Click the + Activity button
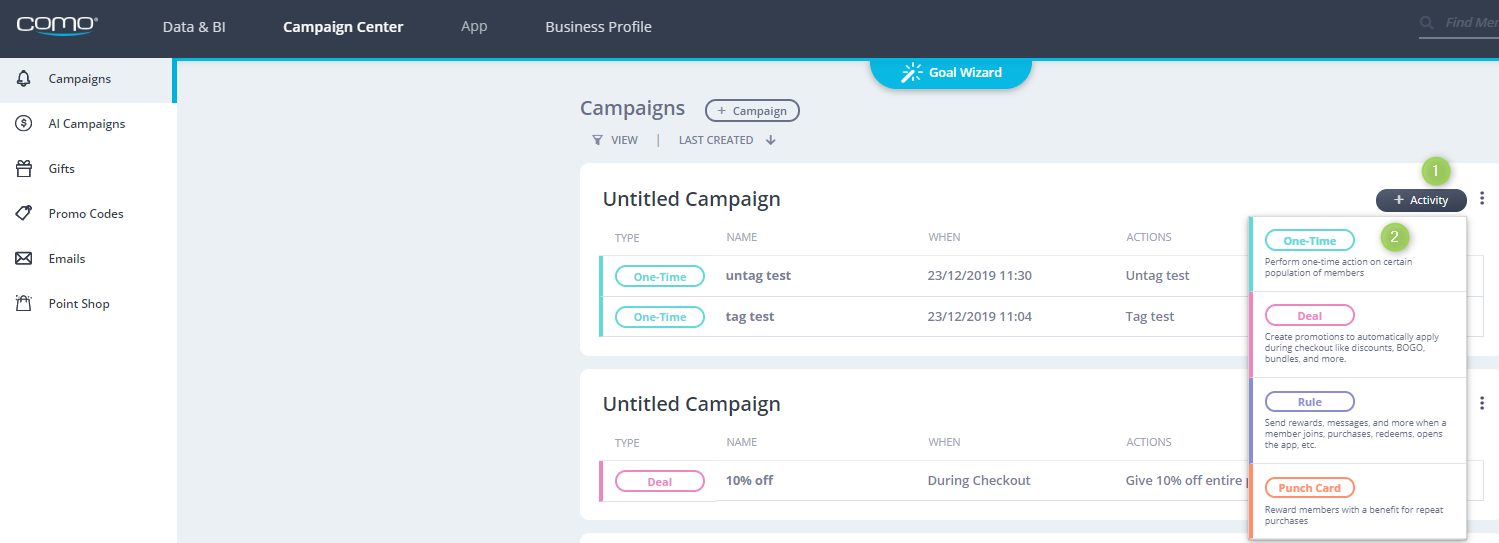Image resolution: width=1499 pixels, height=543 pixels. 1421,200
